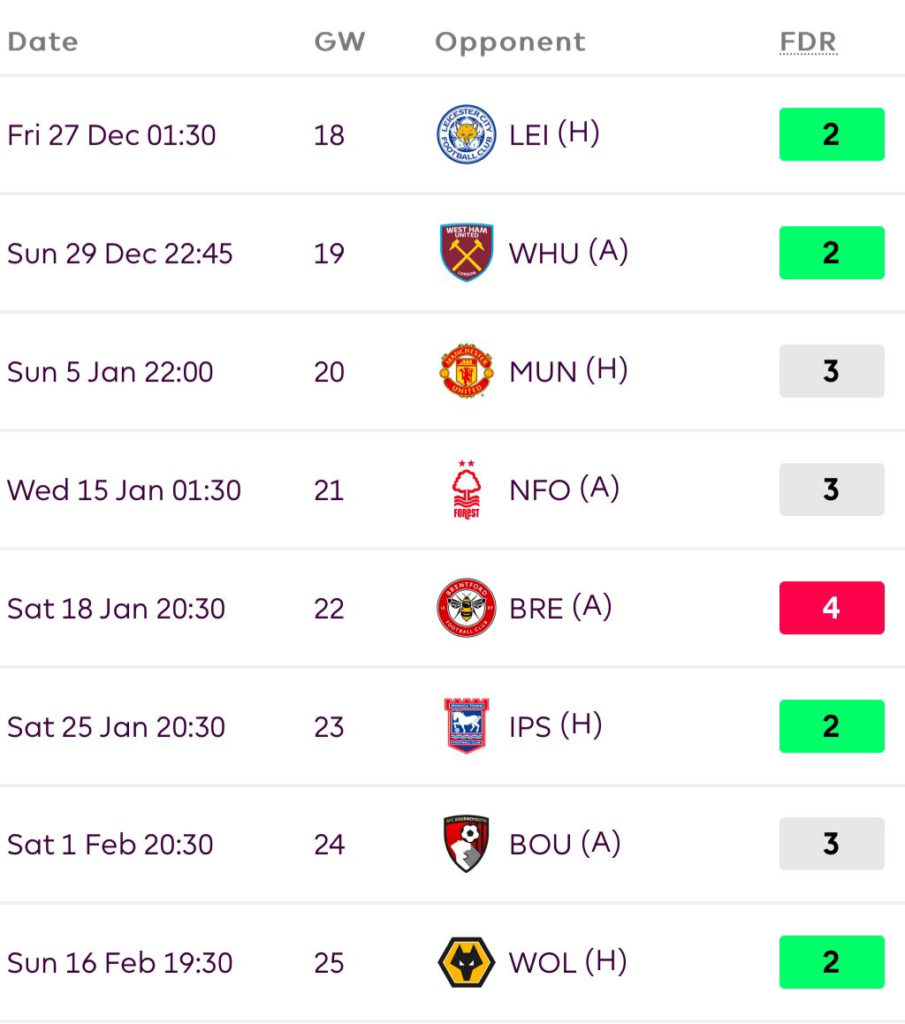Click the red FDR 4 badge for Brentford
Viewport: 905px width, 1024px height.
pos(831,608)
